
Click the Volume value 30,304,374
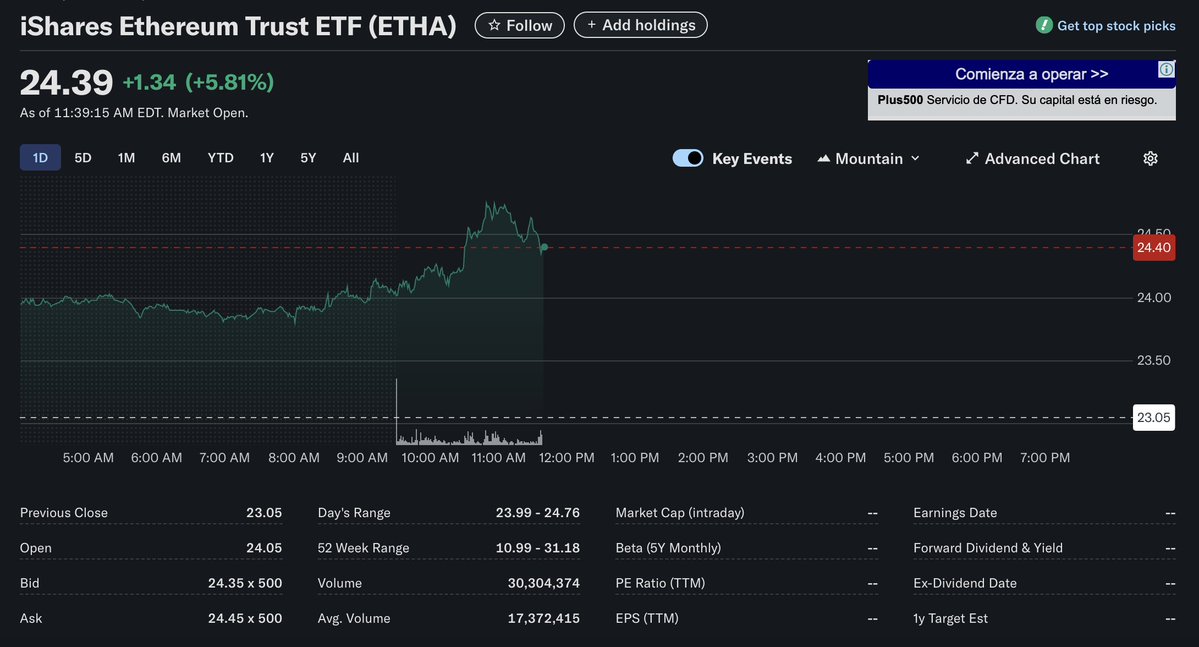tap(544, 583)
